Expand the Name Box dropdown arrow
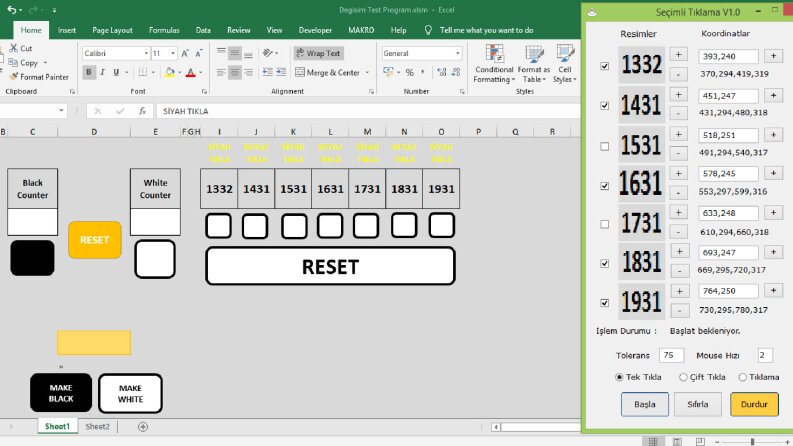 (x=61, y=111)
